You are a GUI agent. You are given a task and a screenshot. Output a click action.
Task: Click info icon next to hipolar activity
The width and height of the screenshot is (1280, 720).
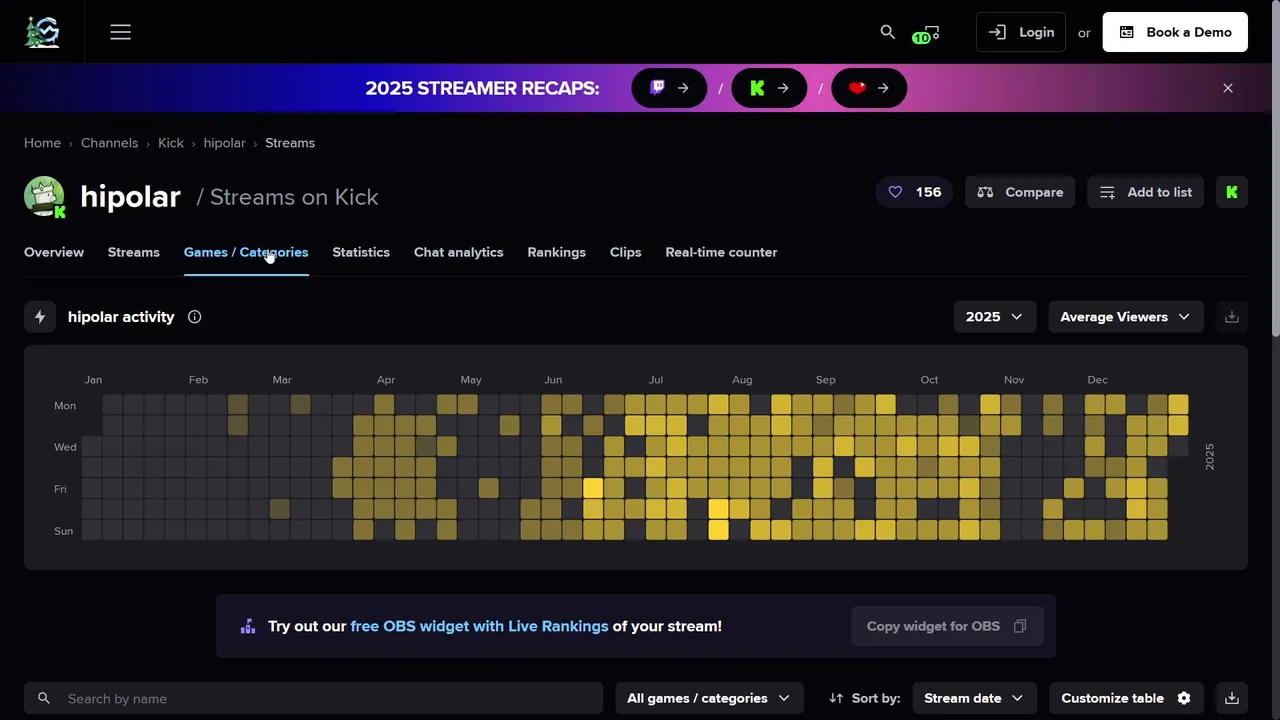click(194, 317)
